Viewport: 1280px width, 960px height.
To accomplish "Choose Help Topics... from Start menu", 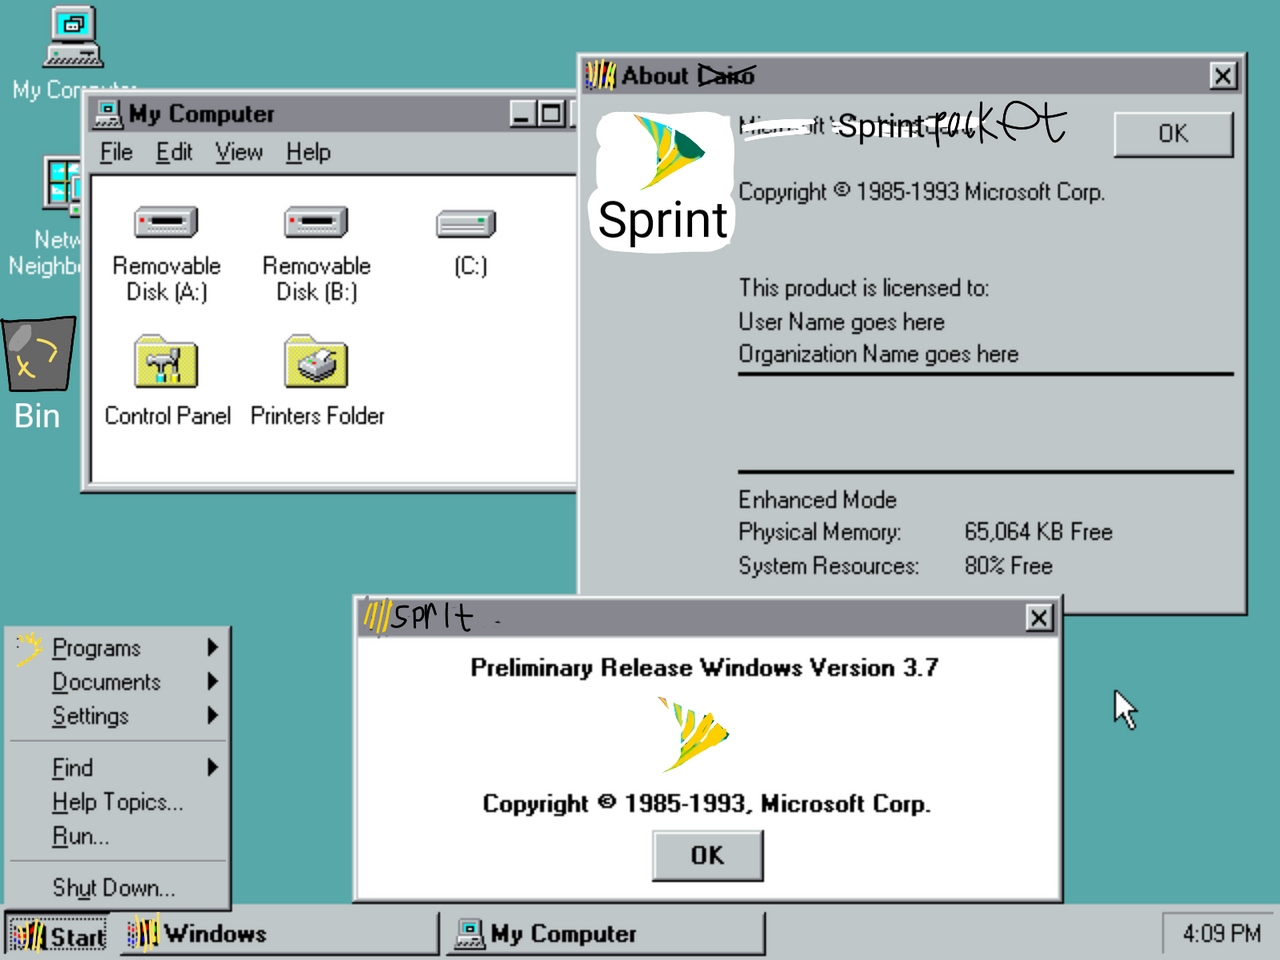I will pos(118,802).
